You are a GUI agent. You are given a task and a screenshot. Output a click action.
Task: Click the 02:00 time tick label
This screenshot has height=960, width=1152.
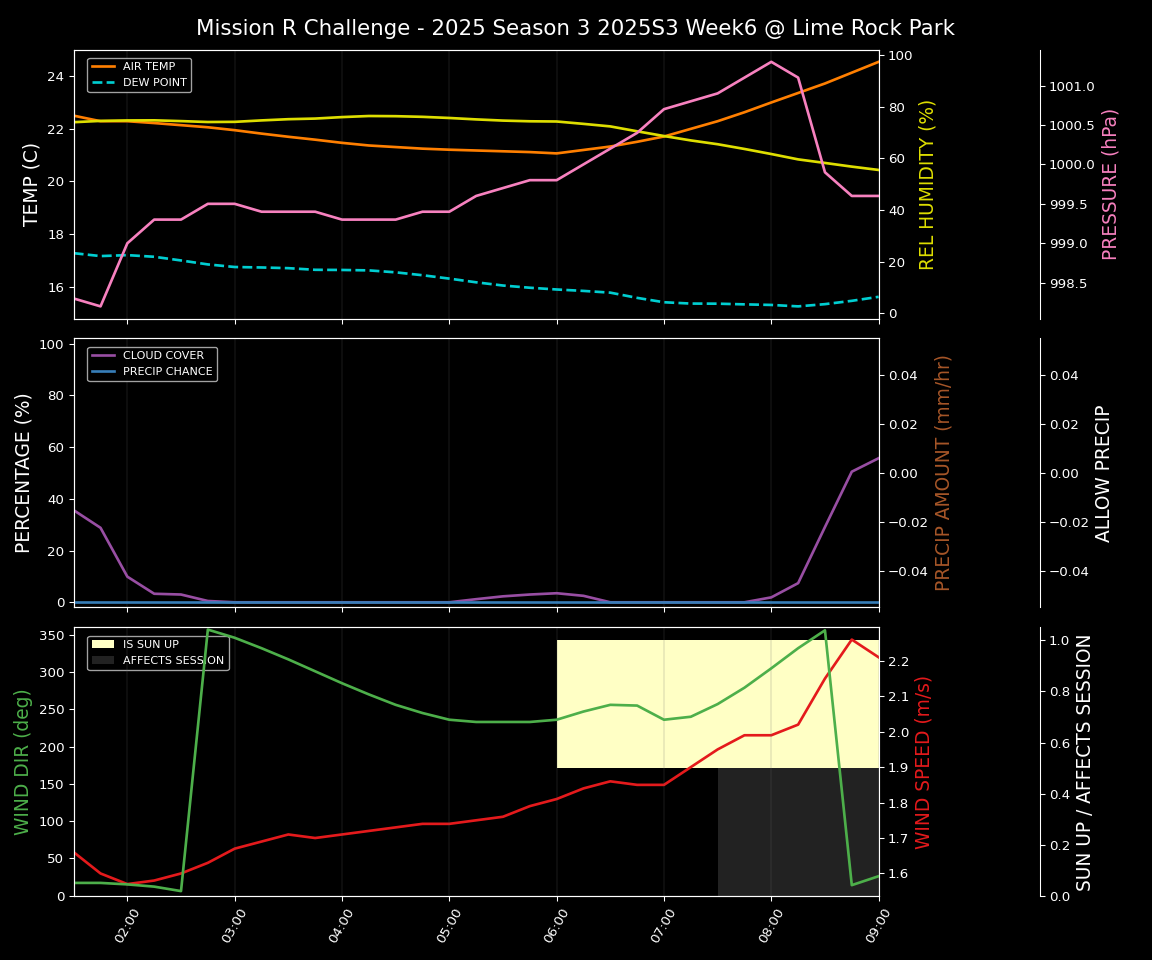pos(127,924)
